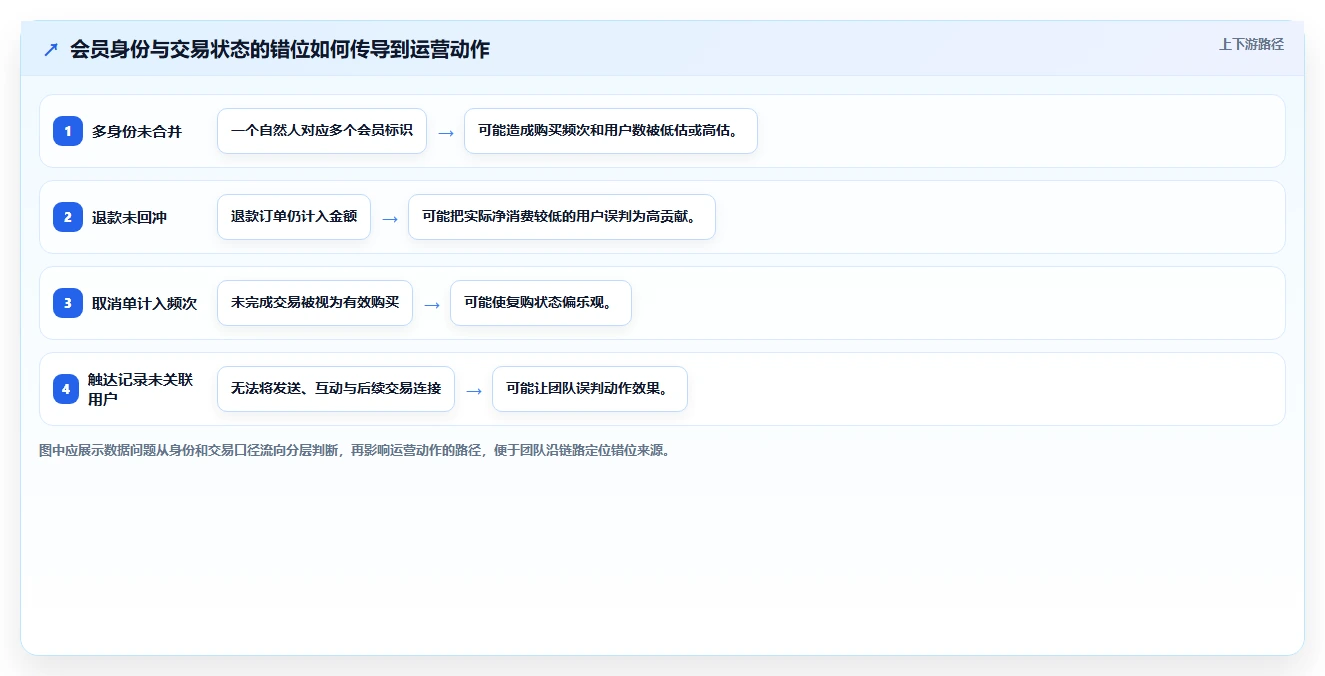Click the number 1 badge for 多身份未合并
This screenshot has height=676, width=1325.
tap(67, 131)
